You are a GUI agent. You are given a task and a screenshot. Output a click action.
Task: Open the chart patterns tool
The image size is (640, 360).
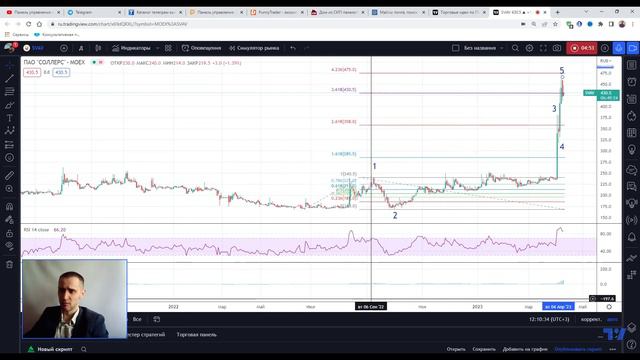(9, 131)
